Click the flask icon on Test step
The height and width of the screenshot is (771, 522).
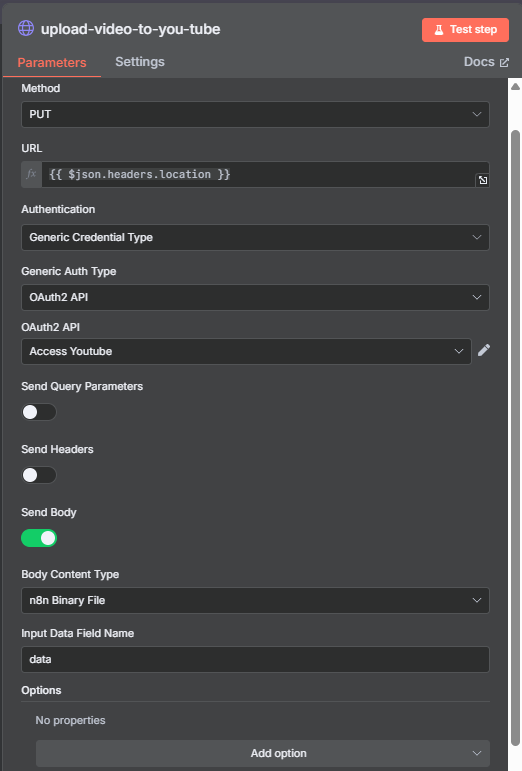[x=438, y=30]
